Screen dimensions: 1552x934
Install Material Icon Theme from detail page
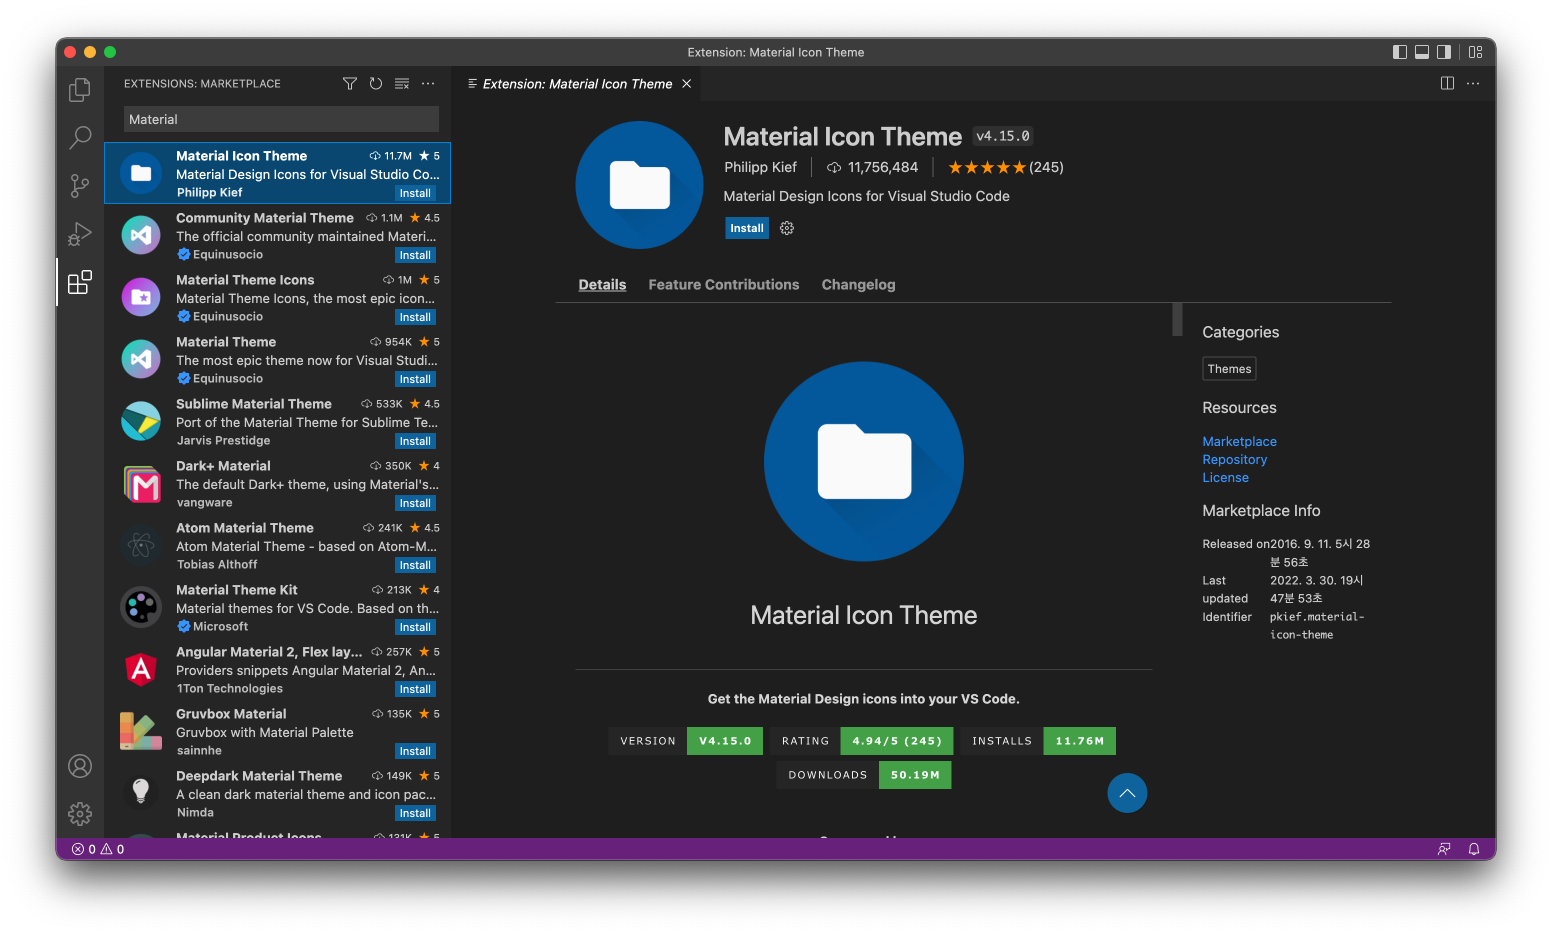pos(747,228)
